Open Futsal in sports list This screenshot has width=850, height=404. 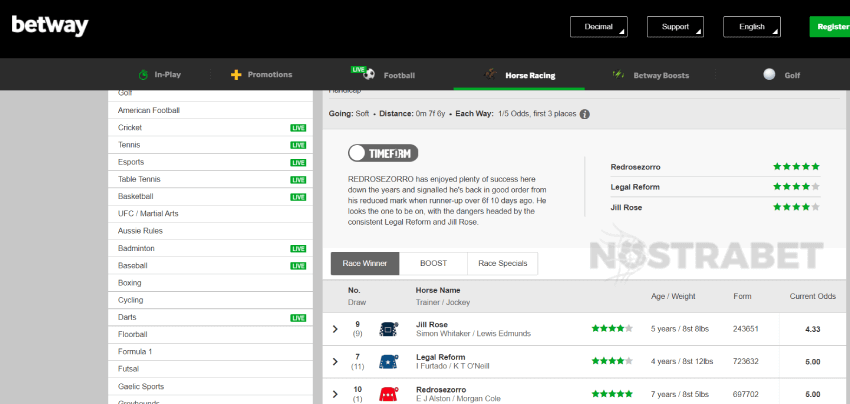click(210, 369)
